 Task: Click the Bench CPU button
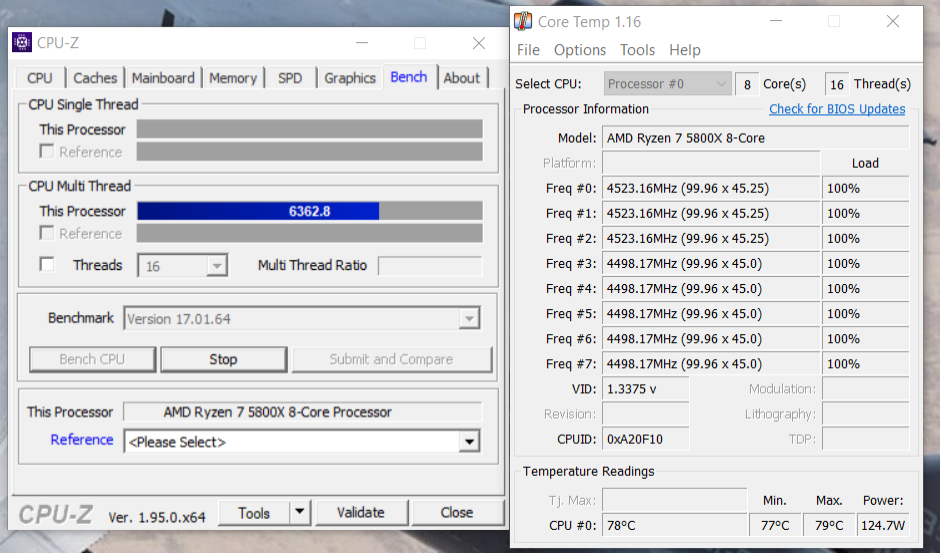coord(92,359)
